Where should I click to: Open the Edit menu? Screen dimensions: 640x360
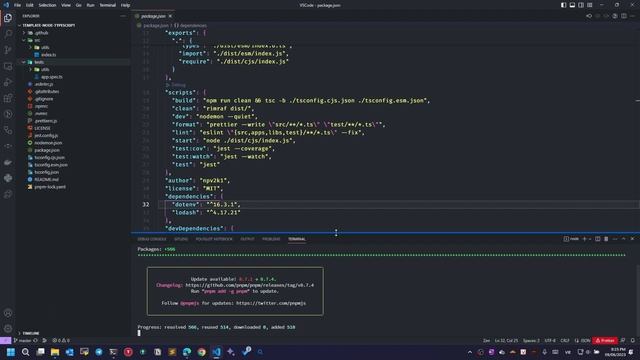(x=30, y=5)
